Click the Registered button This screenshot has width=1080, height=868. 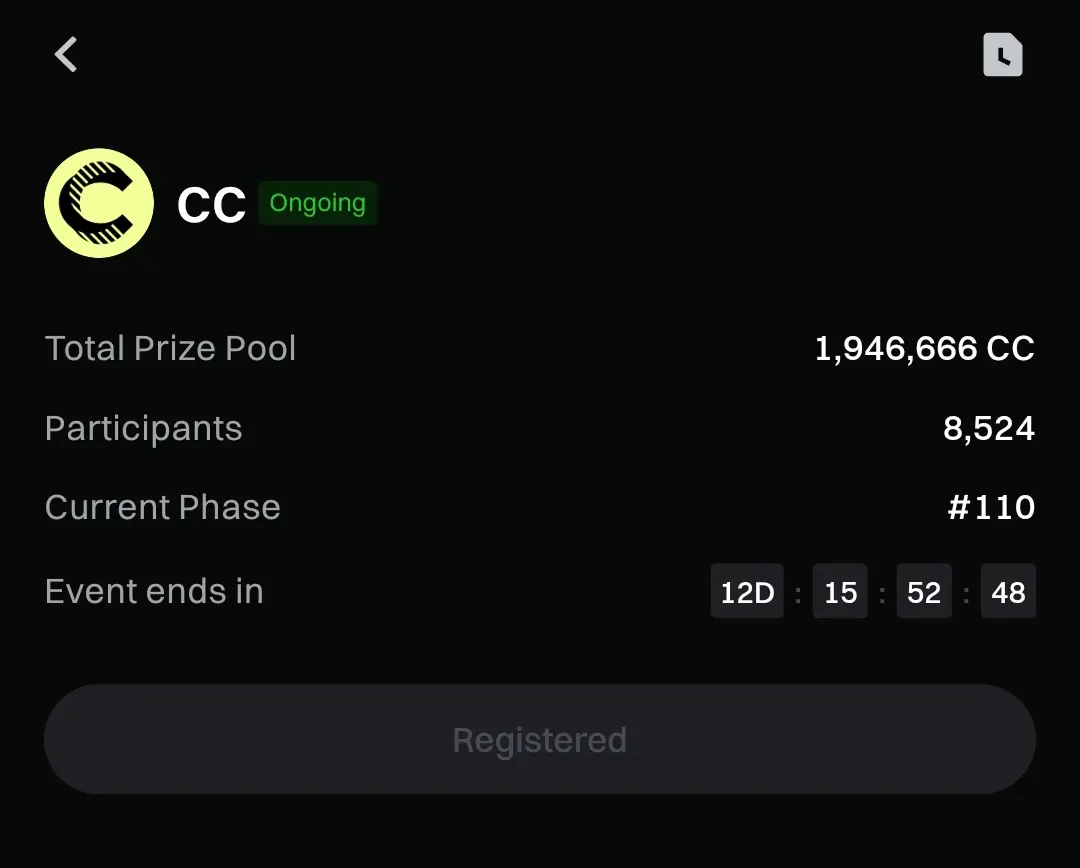[539, 739]
